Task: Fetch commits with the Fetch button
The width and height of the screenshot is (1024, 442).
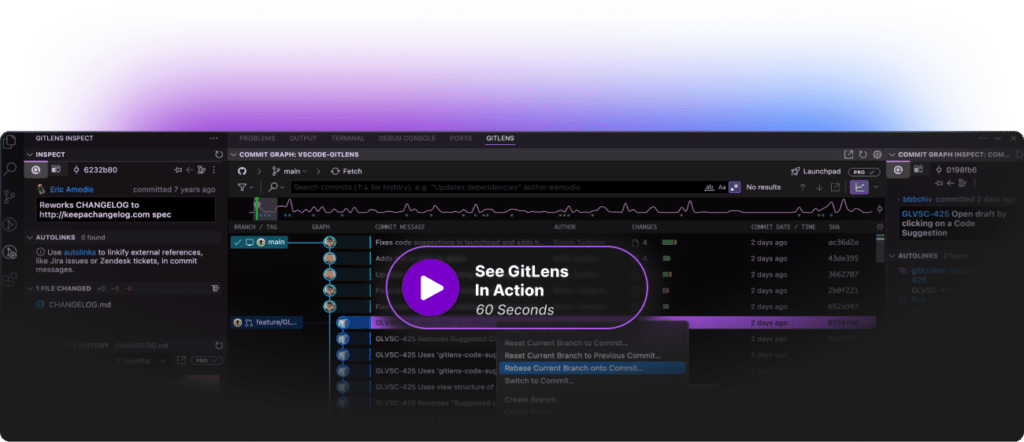Action: tap(346, 171)
